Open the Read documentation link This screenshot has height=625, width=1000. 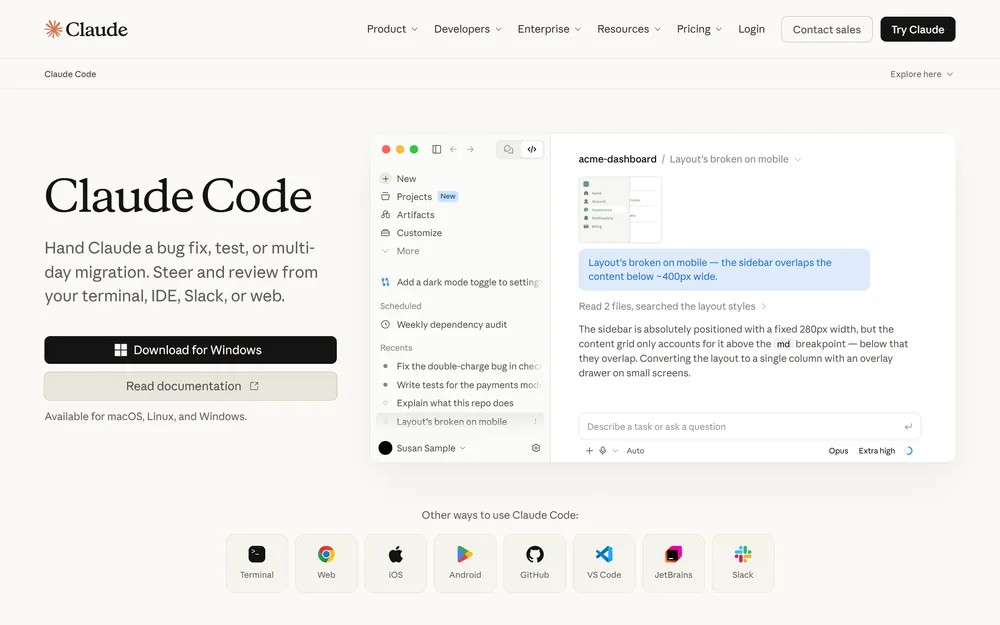click(191, 386)
